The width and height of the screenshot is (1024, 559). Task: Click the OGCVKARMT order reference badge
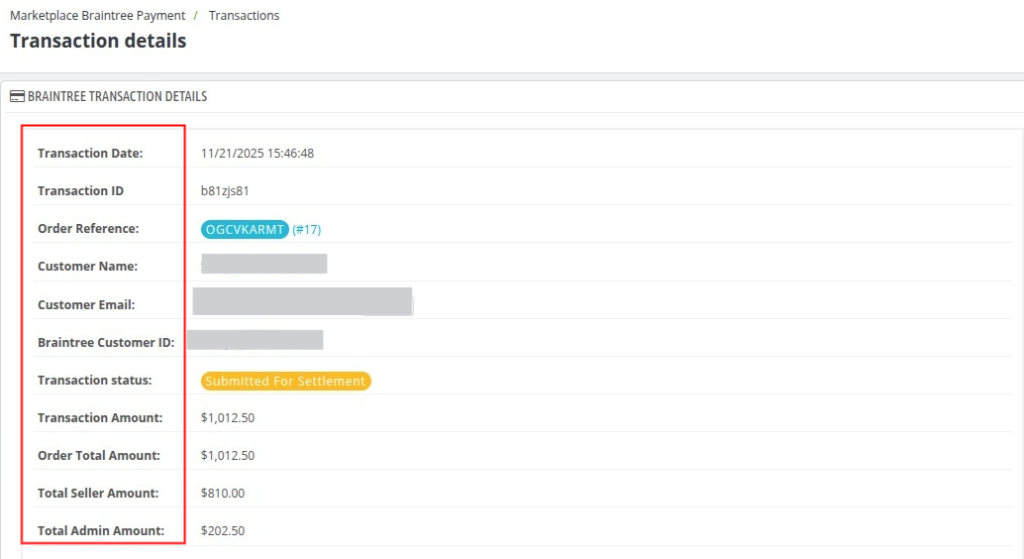[x=244, y=229]
